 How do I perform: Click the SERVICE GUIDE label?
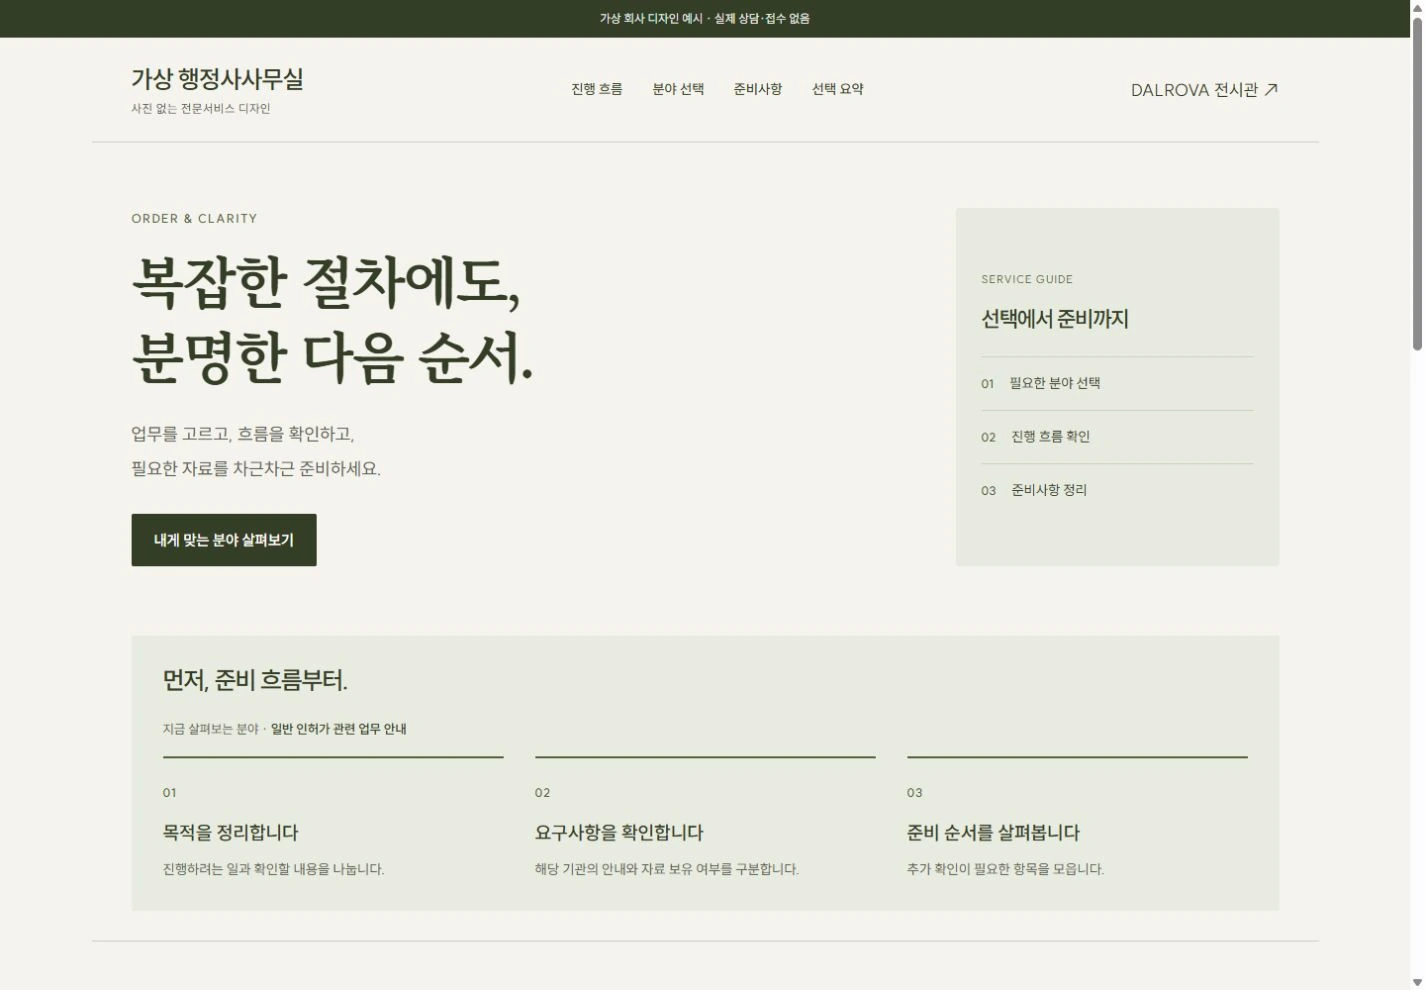[x=1027, y=279]
